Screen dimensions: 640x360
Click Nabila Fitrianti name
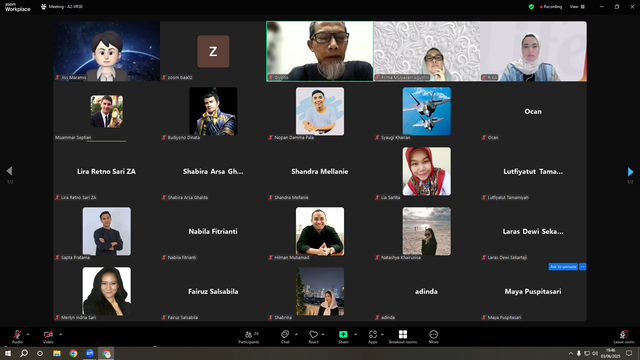coord(213,231)
